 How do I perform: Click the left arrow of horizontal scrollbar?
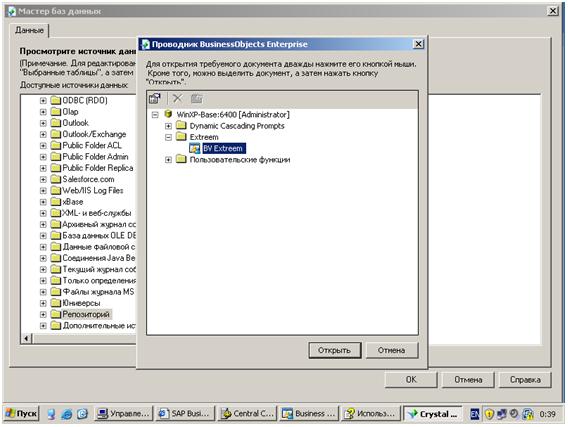(x=26, y=339)
